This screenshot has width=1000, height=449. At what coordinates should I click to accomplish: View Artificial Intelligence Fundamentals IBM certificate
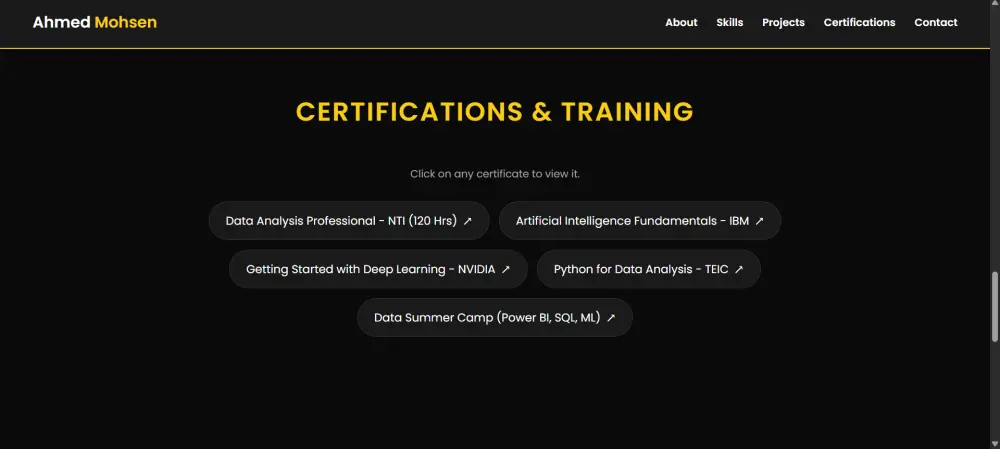pos(640,221)
